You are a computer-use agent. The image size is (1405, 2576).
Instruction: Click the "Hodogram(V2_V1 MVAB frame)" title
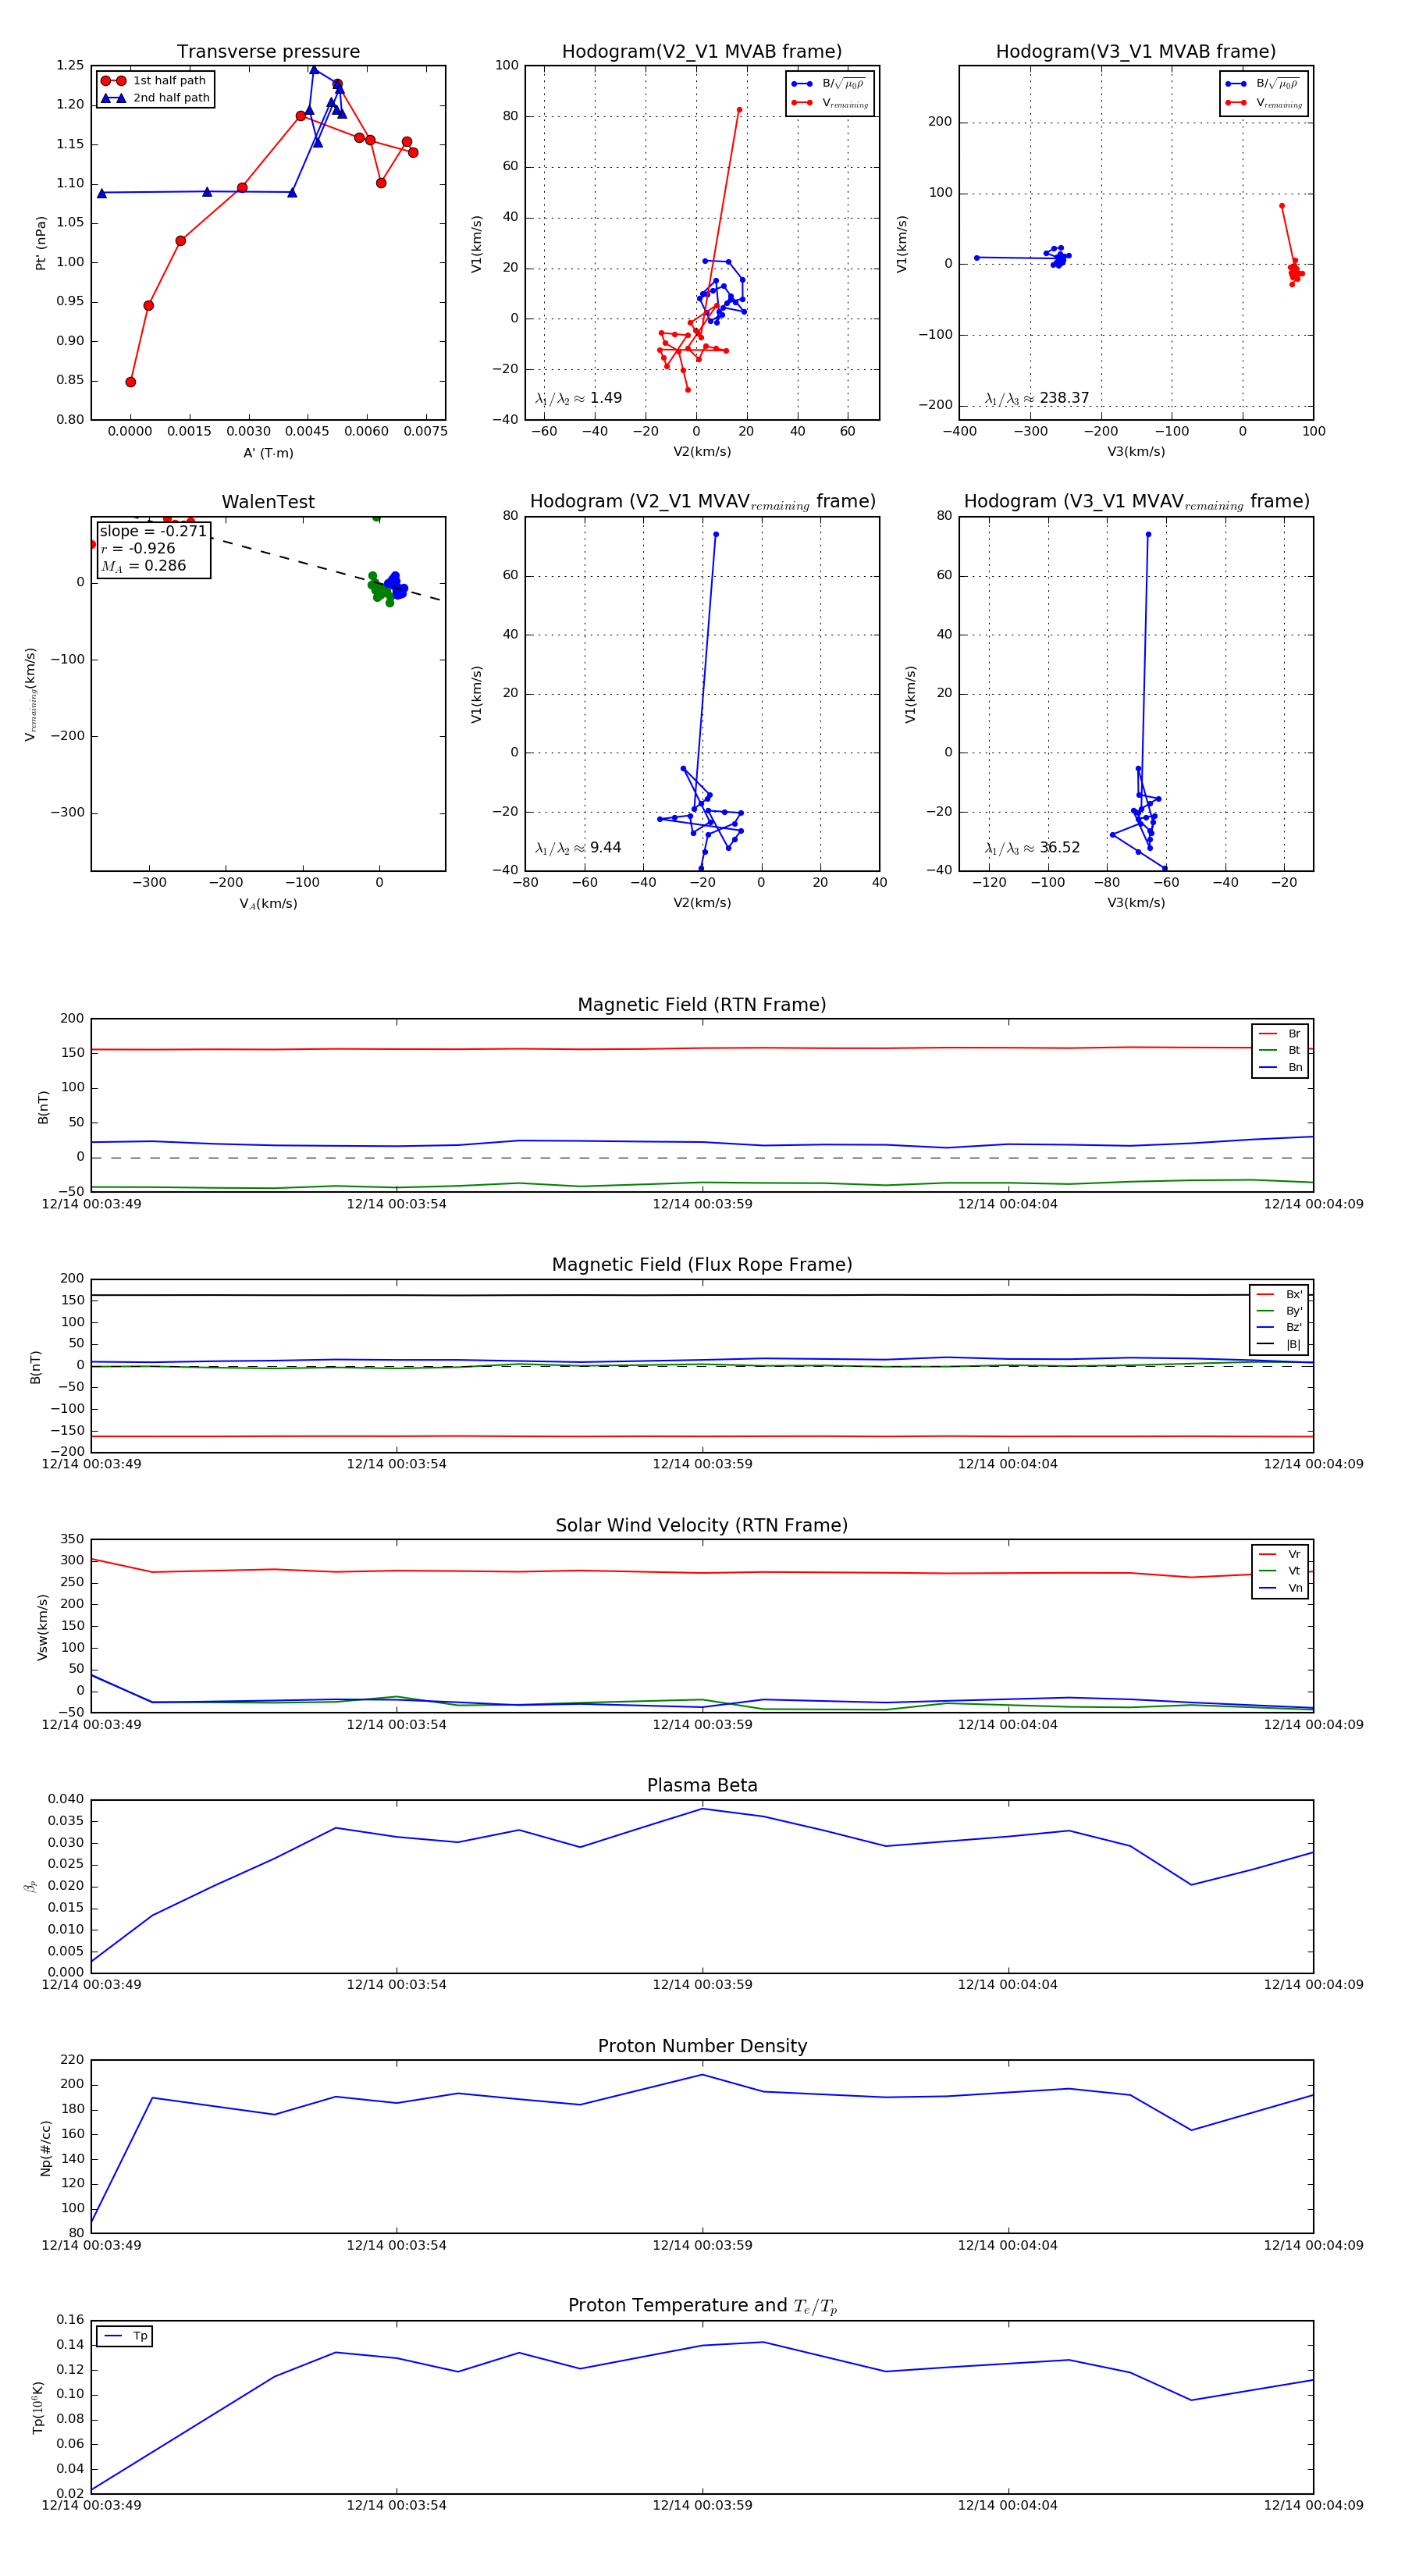click(702, 52)
